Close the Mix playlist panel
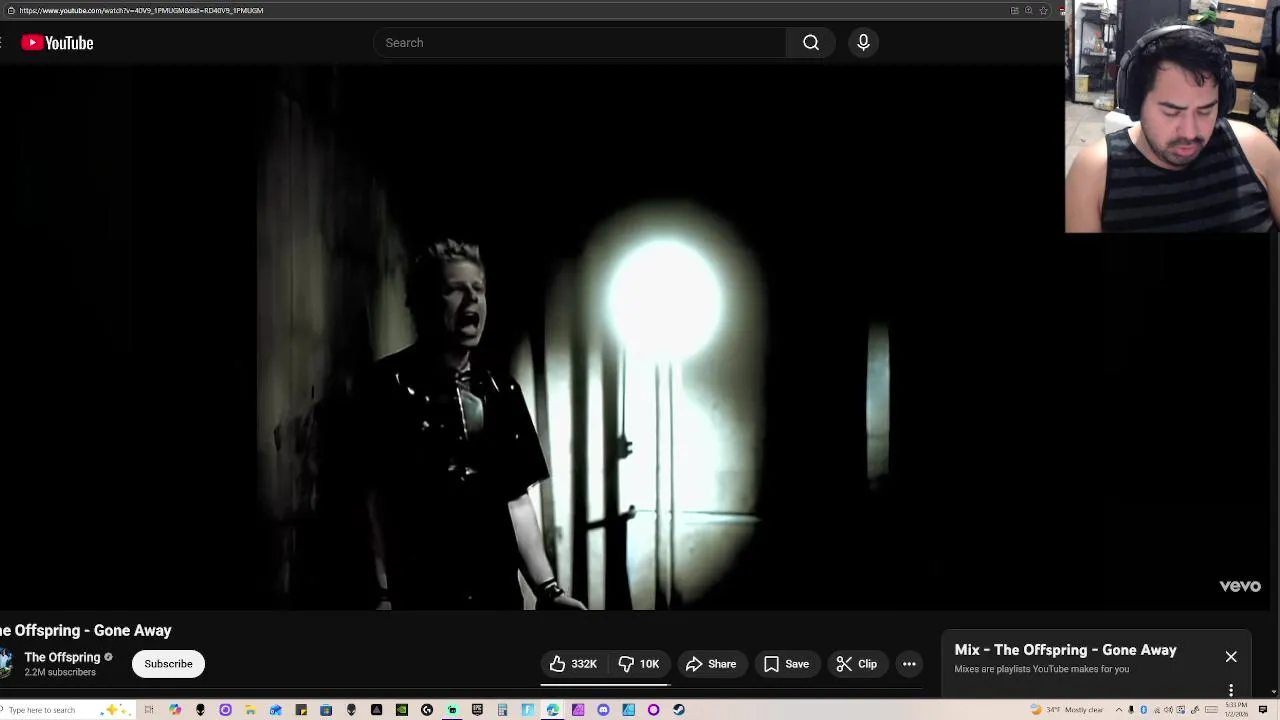The image size is (1280, 720). click(x=1231, y=657)
